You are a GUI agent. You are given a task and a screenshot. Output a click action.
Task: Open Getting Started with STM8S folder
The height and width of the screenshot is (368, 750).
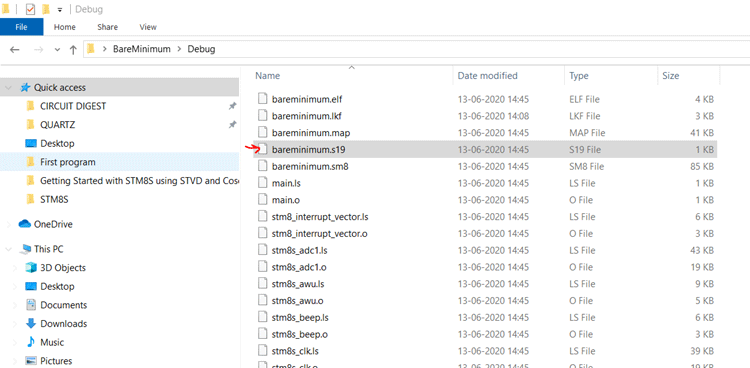coord(139,181)
